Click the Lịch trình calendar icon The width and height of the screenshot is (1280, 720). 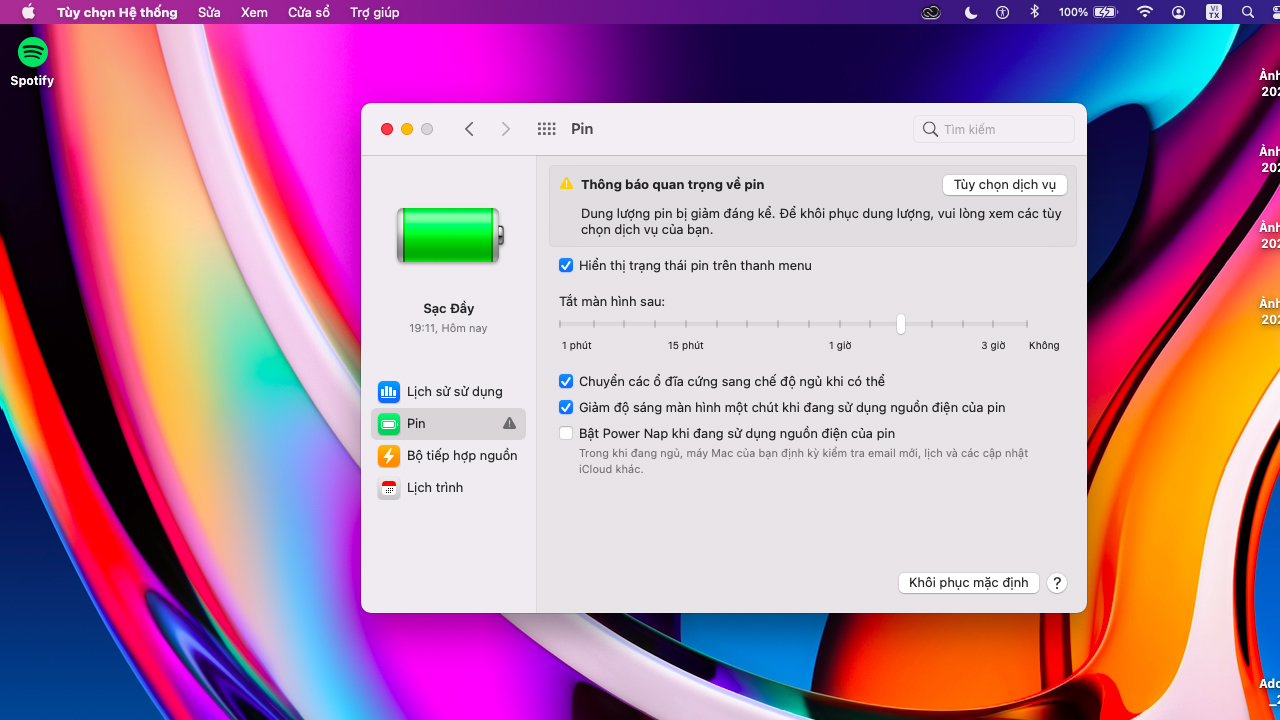(389, 488)
